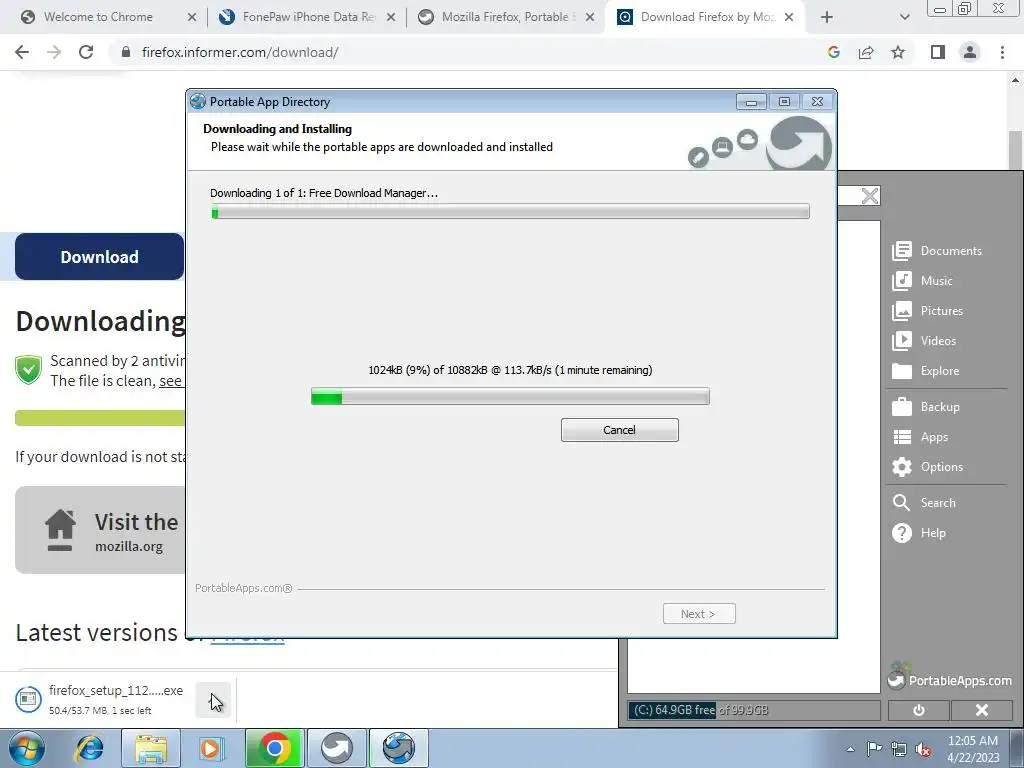Click PortableApps.com logo in menu

950,677
